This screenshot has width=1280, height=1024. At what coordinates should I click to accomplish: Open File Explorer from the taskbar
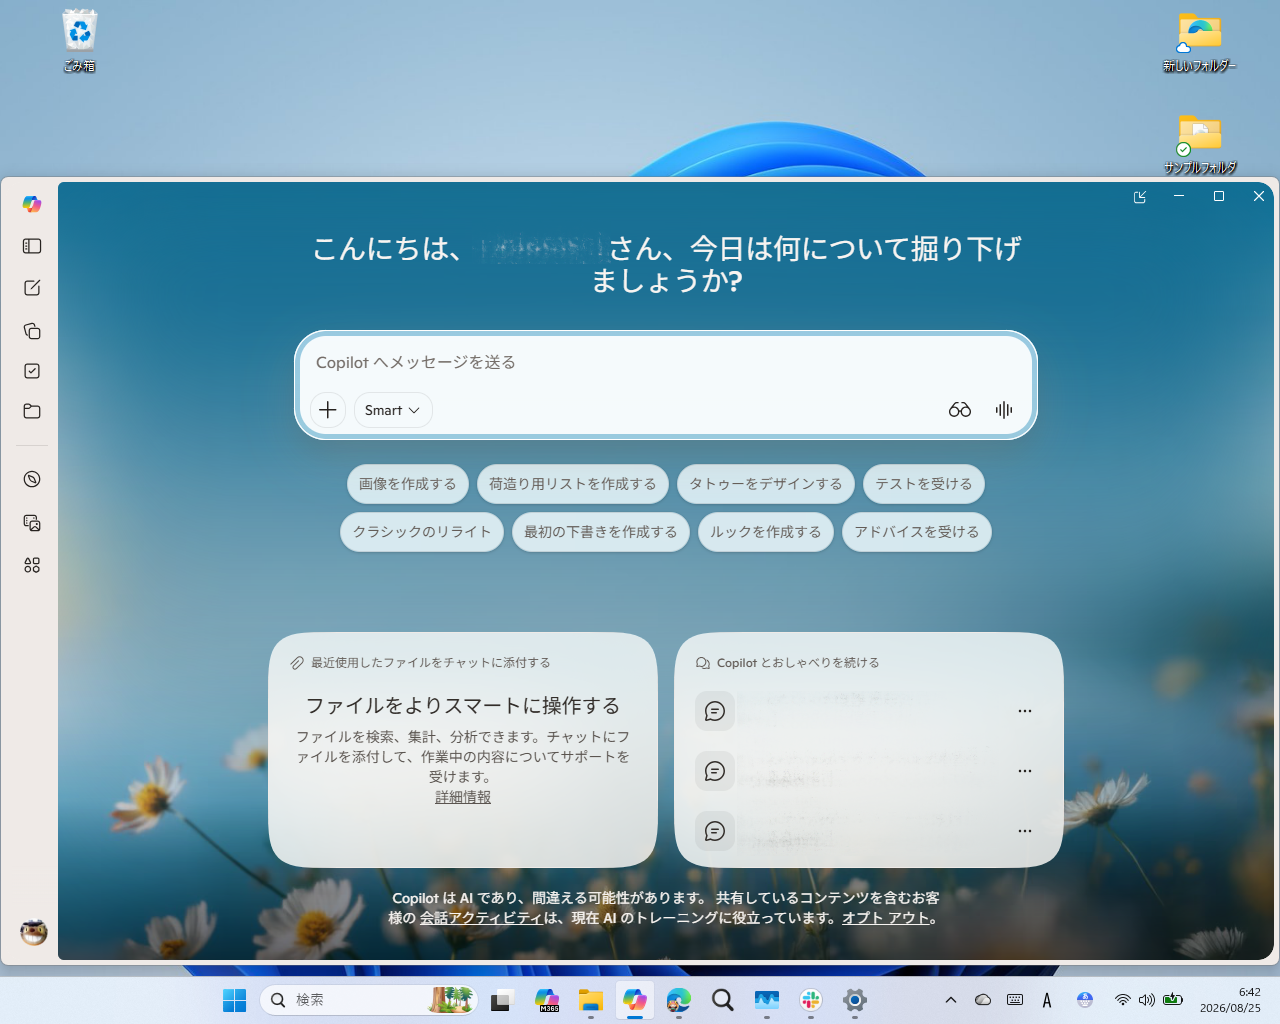click(x=591, y=1000)
